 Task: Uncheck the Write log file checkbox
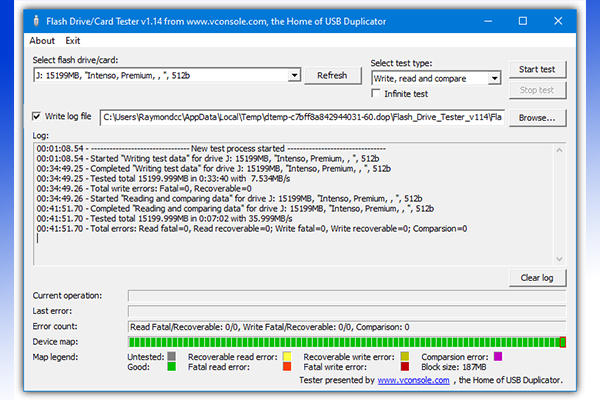(x=38, y=116)
